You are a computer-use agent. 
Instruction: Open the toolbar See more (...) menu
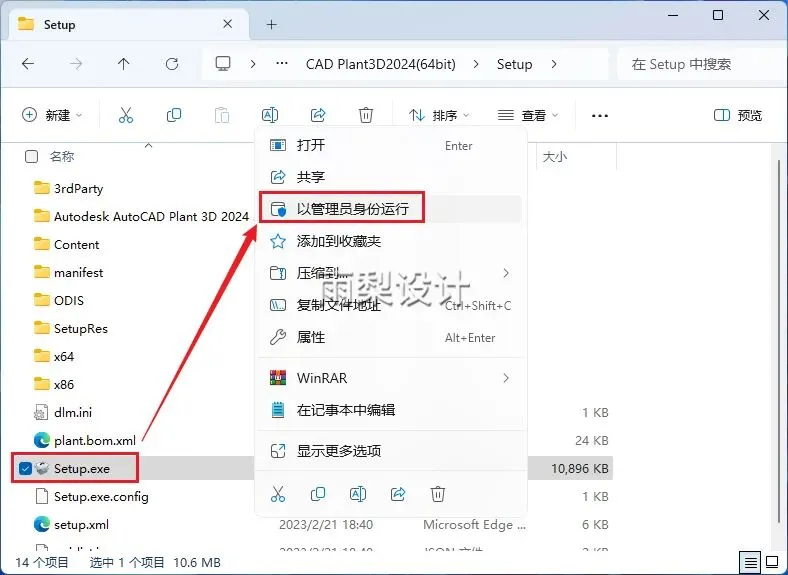coord(600,116)
